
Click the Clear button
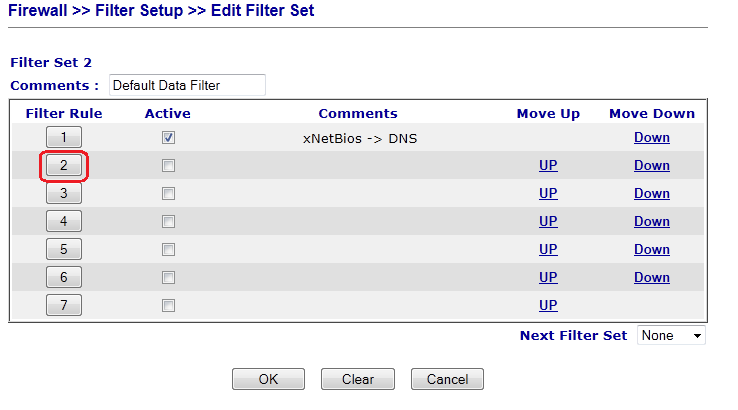tap(358, 380)
